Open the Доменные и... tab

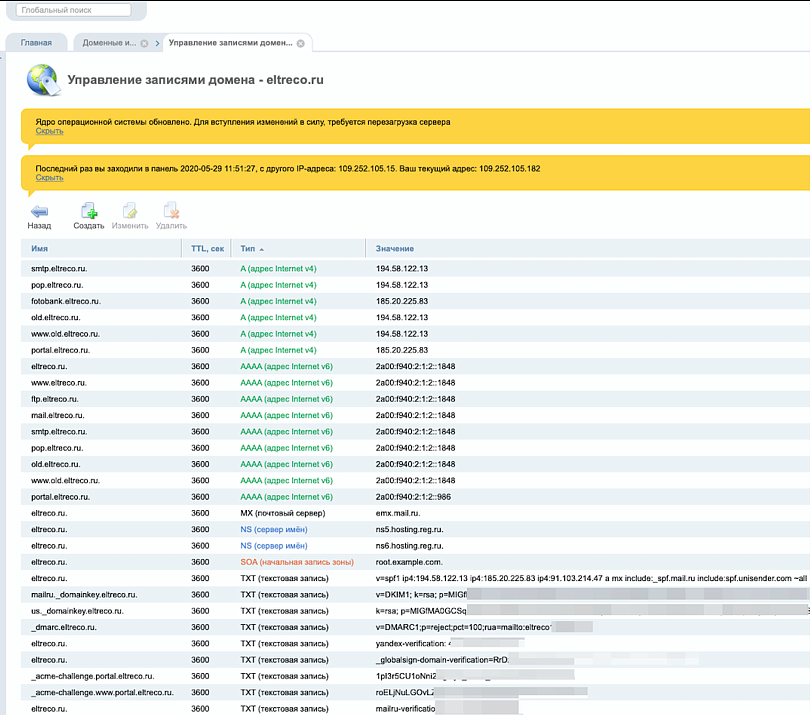click(x=108, y=43)
